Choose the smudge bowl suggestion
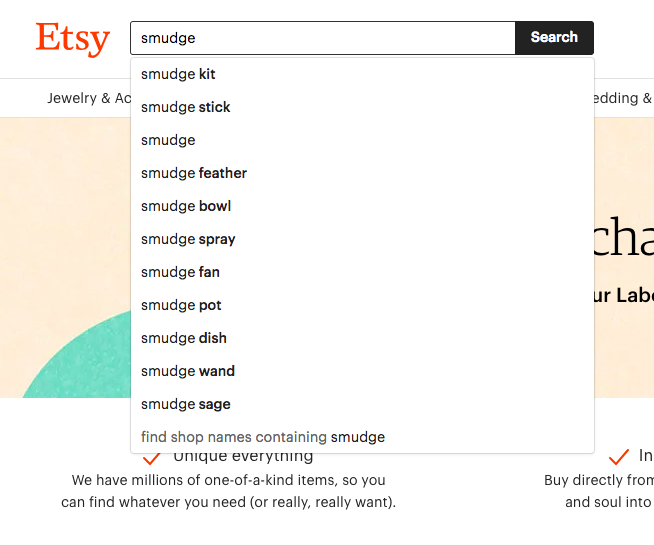Screen dimensions: 654x545 (186, 206)
